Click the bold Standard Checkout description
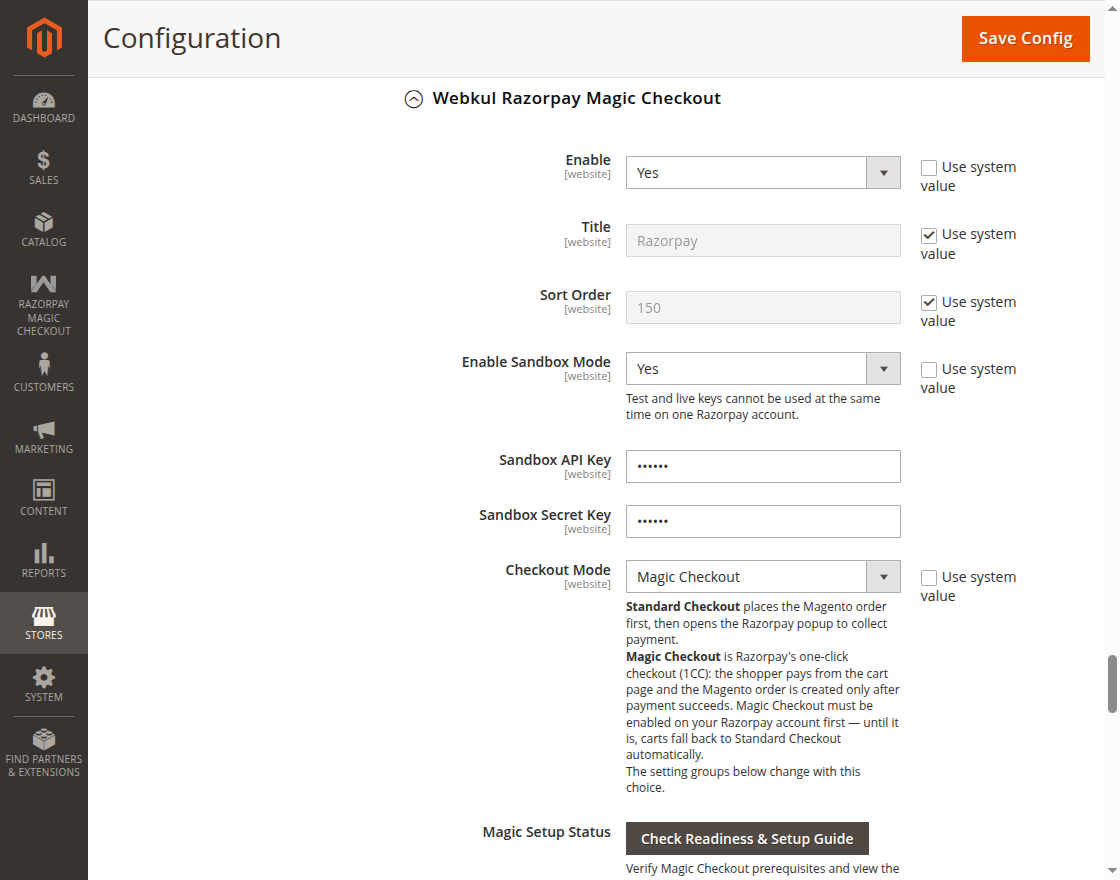This screenshot has width=1120, height=880. click(x=683, y=606)
